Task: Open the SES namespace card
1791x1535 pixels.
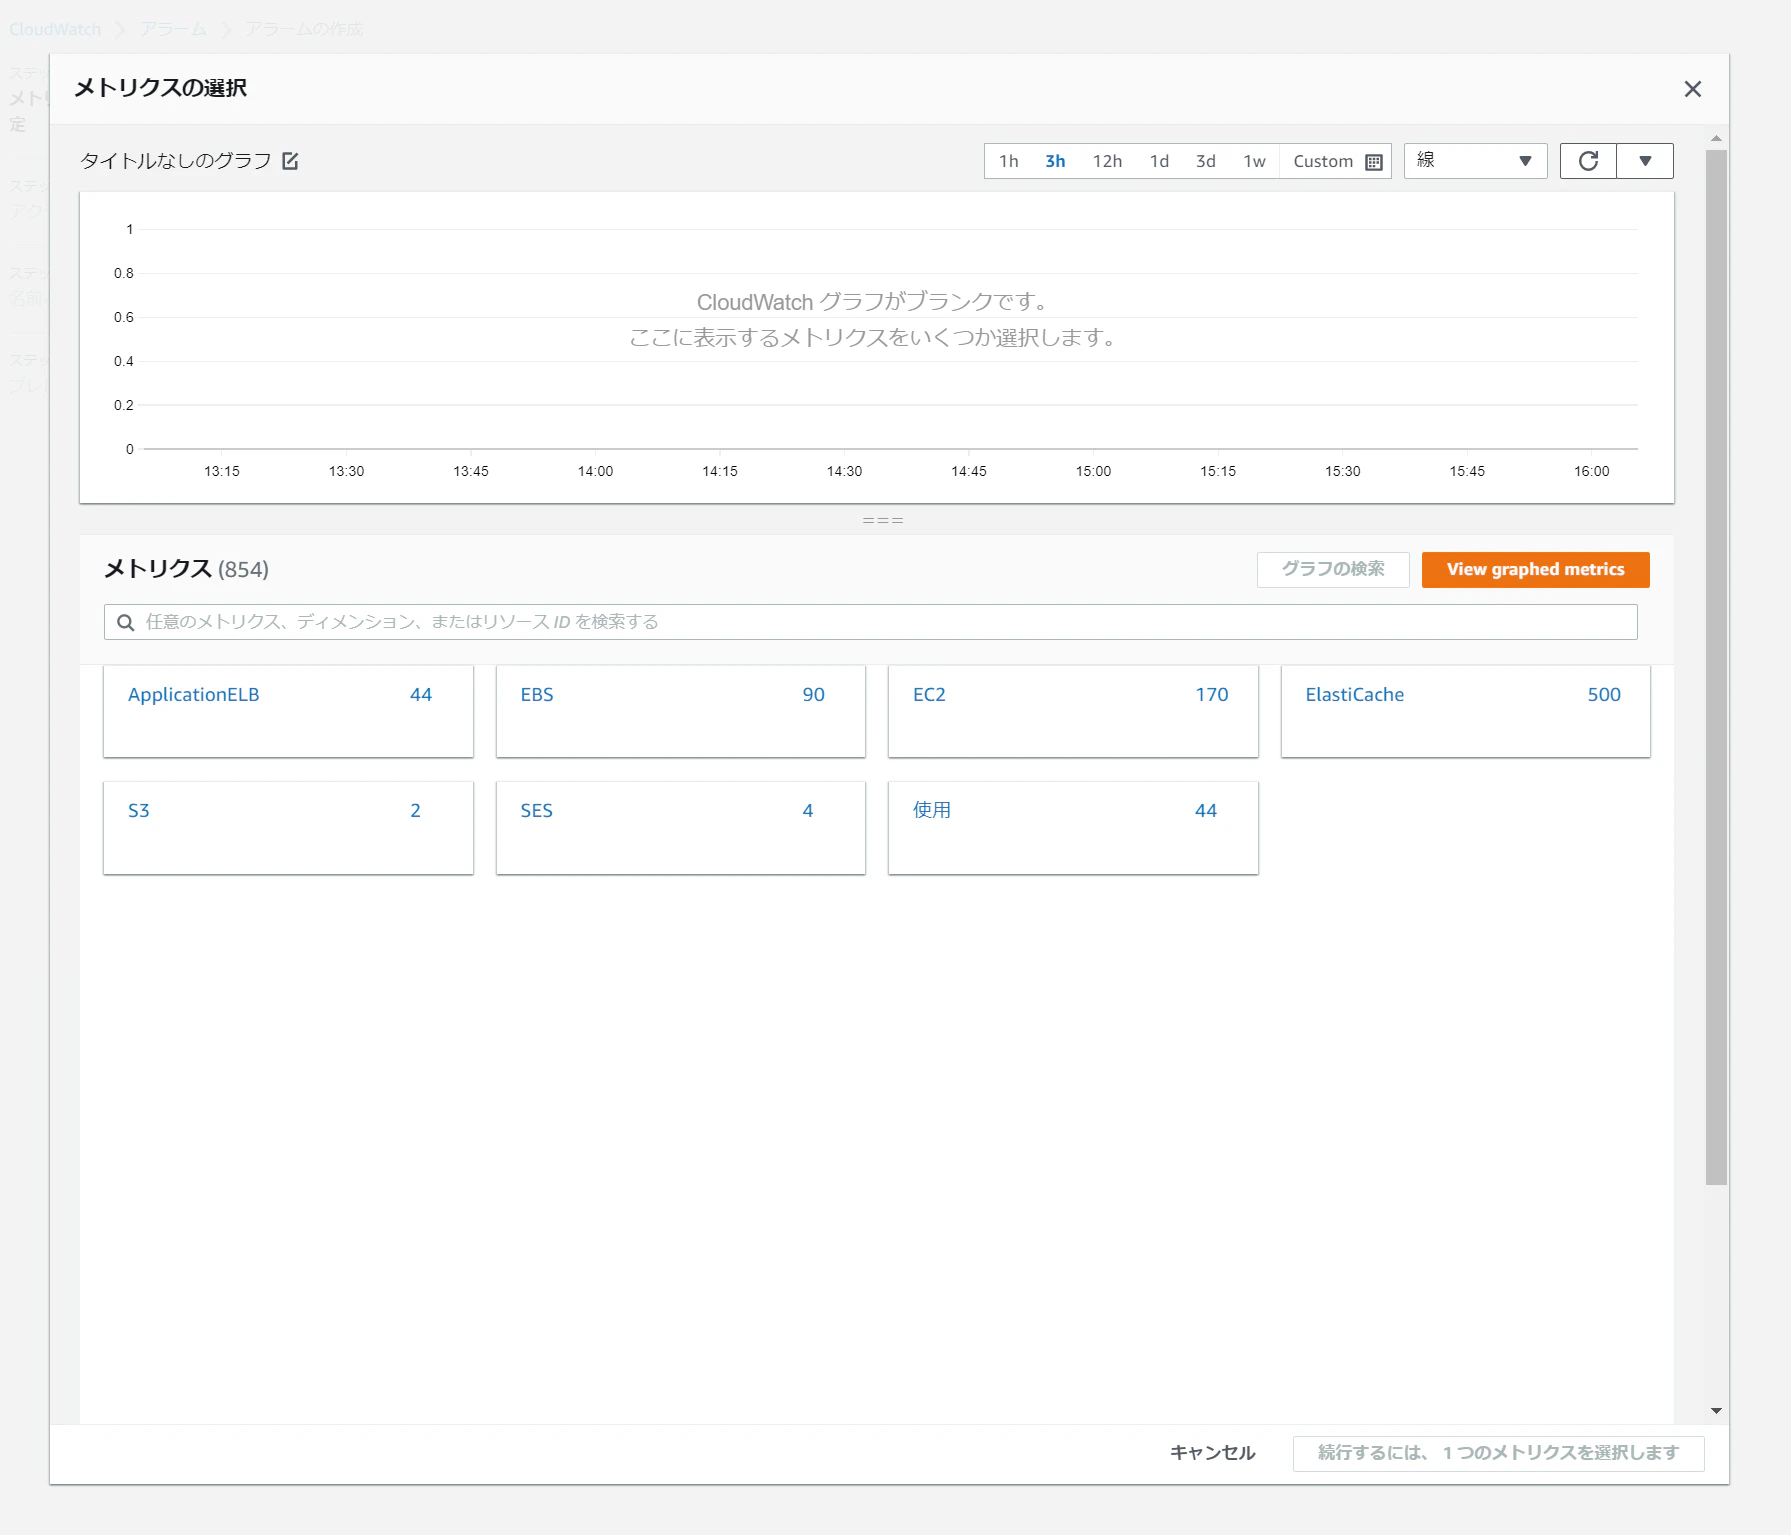Action: (x=680, y=828)
